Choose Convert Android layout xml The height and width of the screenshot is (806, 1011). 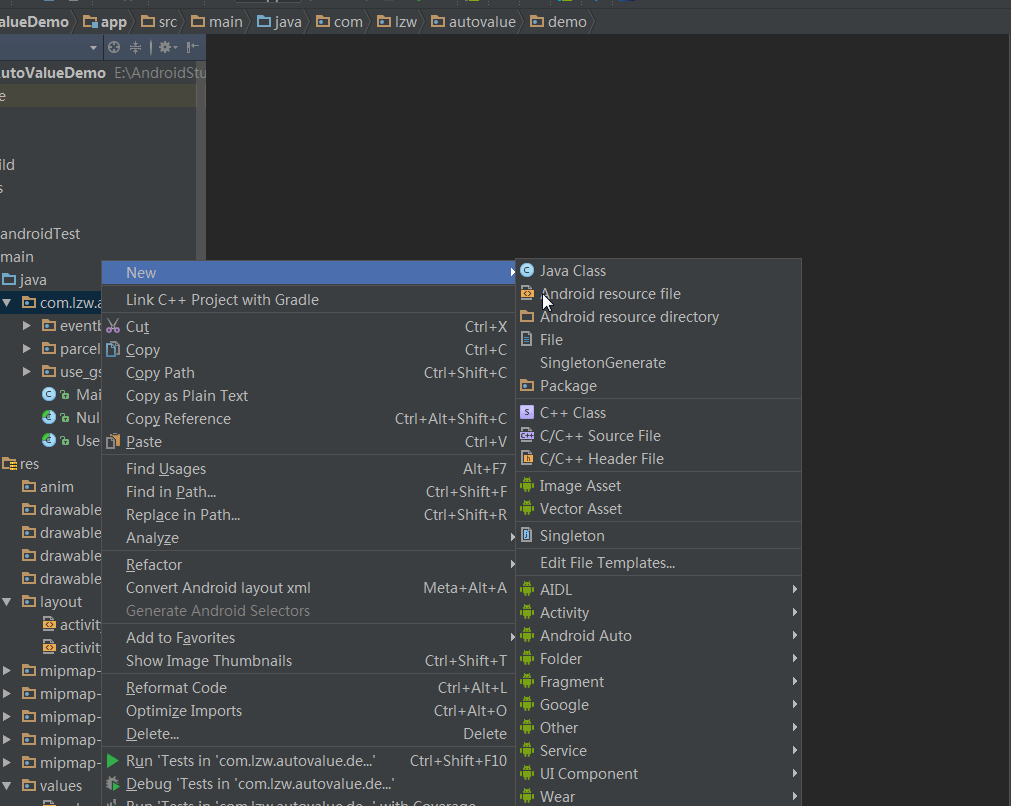309,588
